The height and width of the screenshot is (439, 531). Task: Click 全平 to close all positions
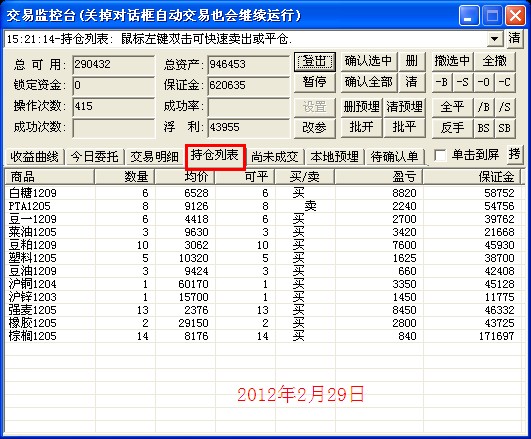coord(452,107)
